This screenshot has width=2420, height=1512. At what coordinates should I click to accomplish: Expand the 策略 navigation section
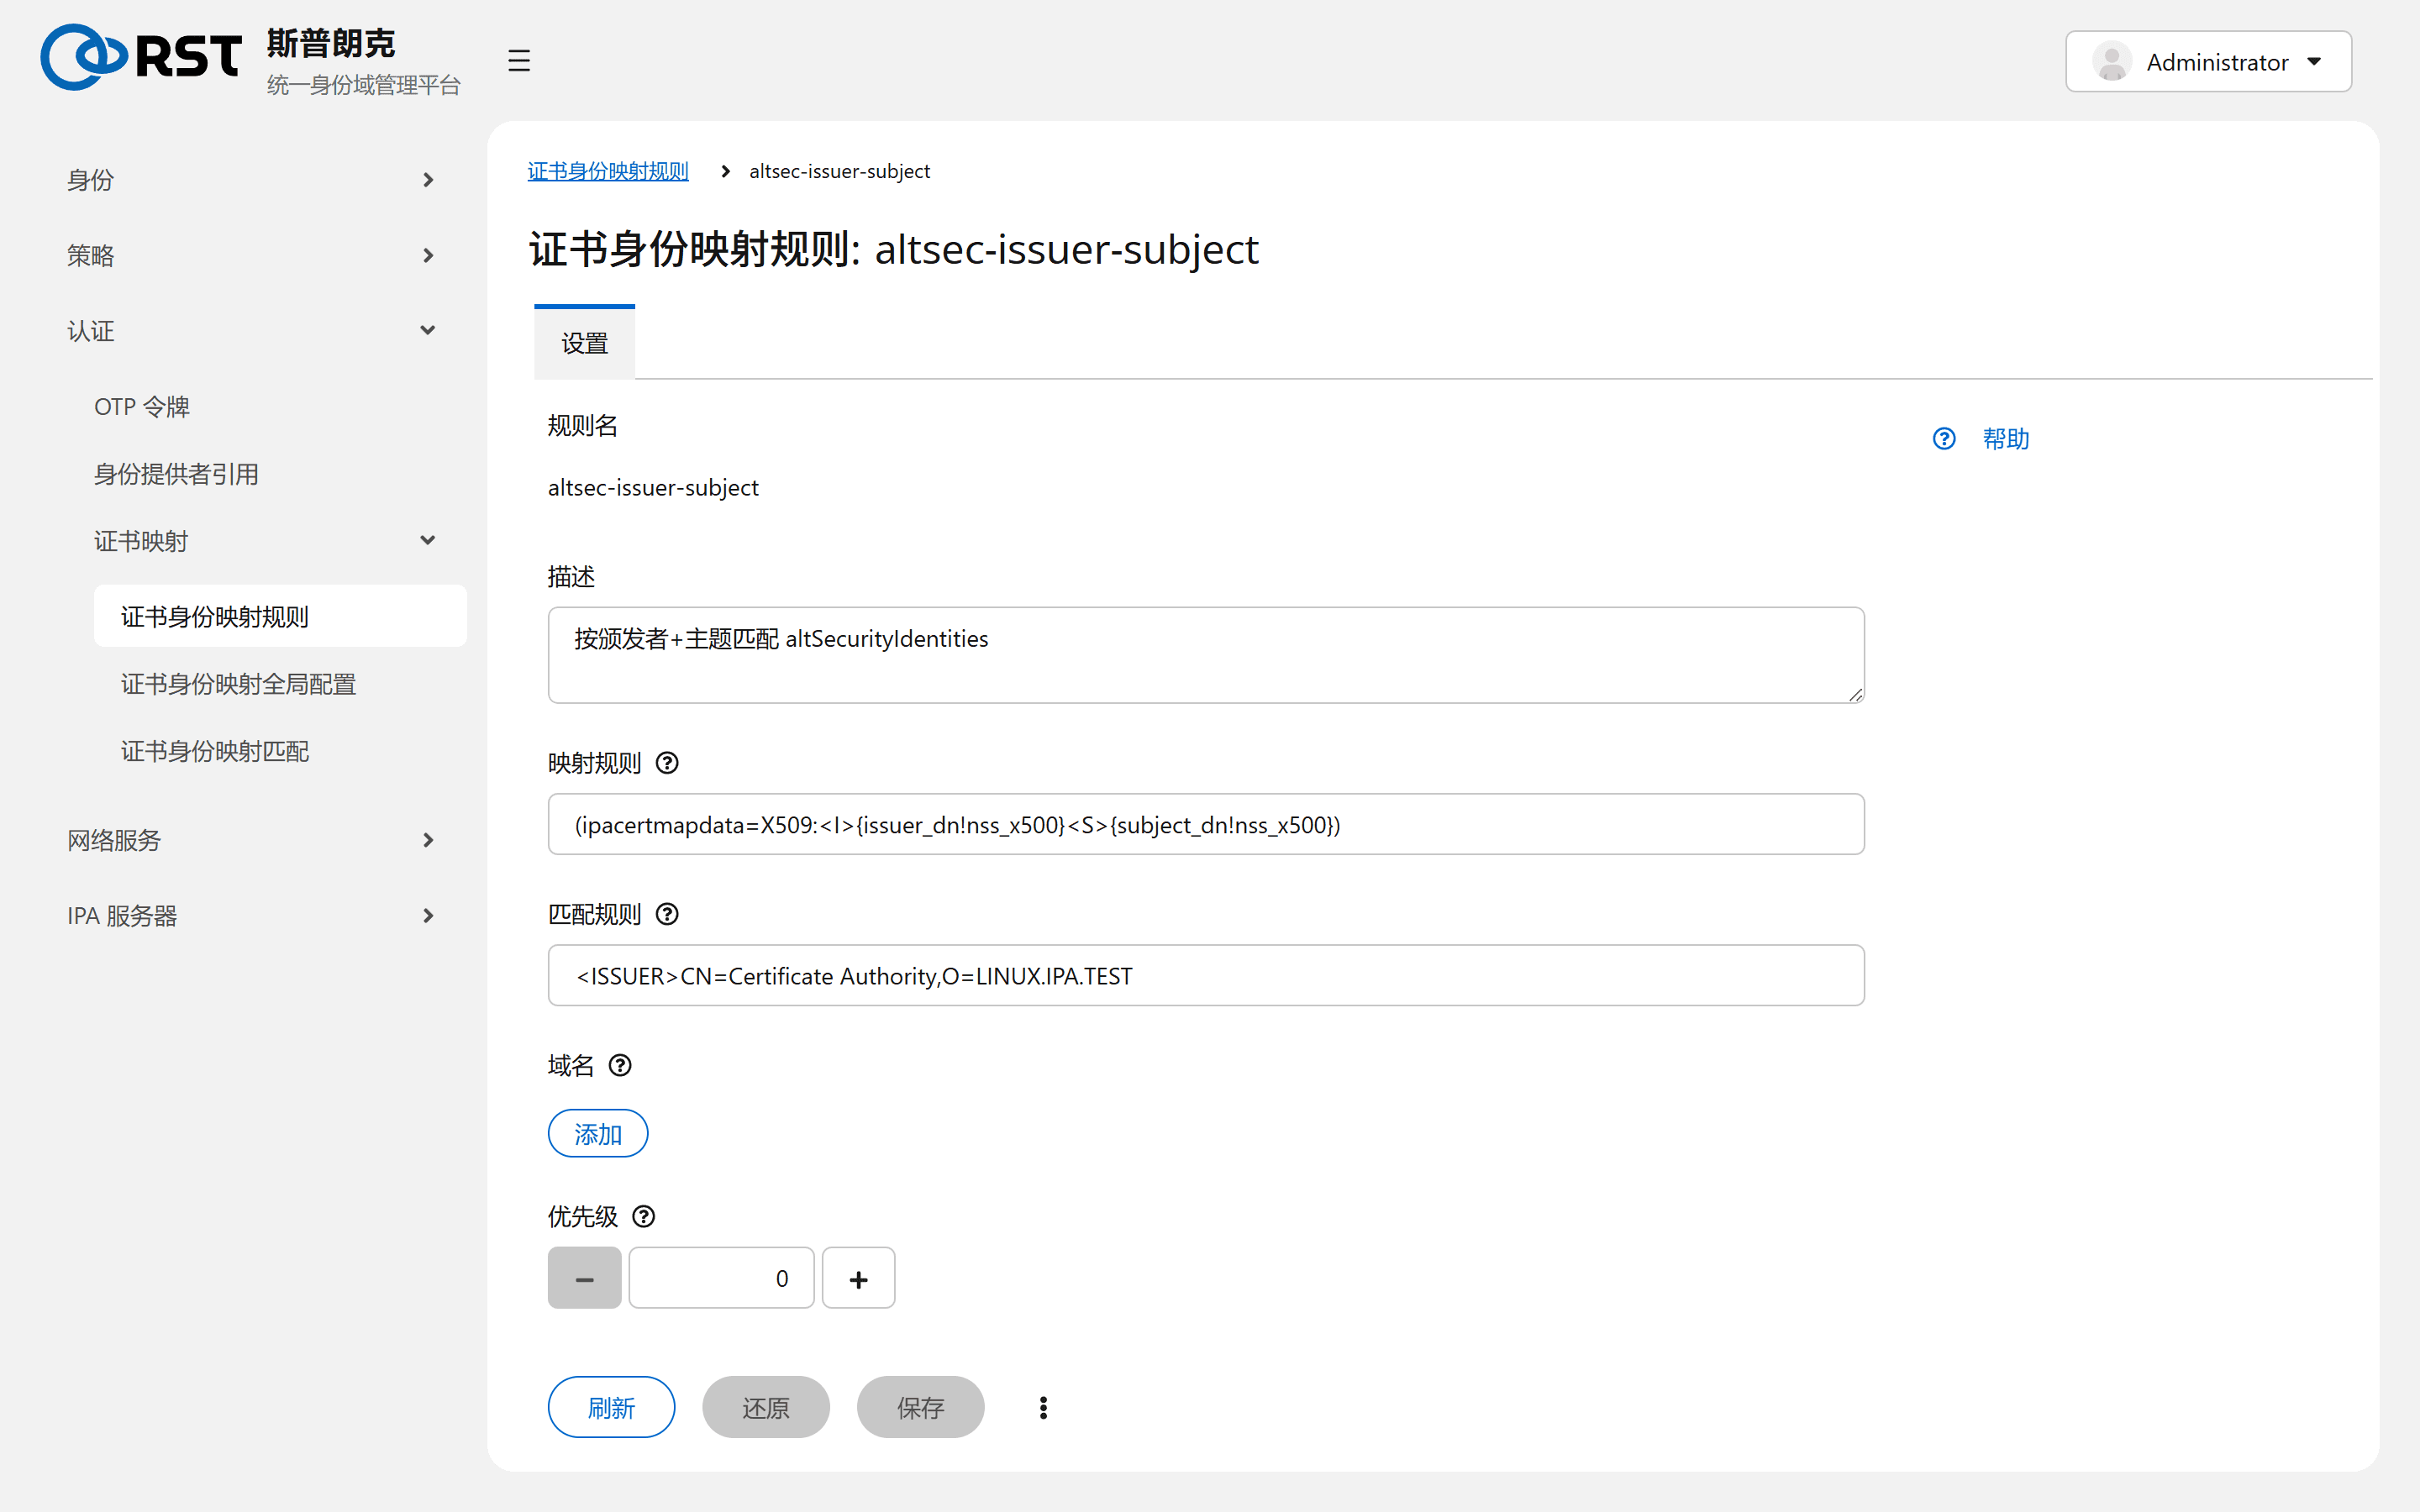coord(252,255)
